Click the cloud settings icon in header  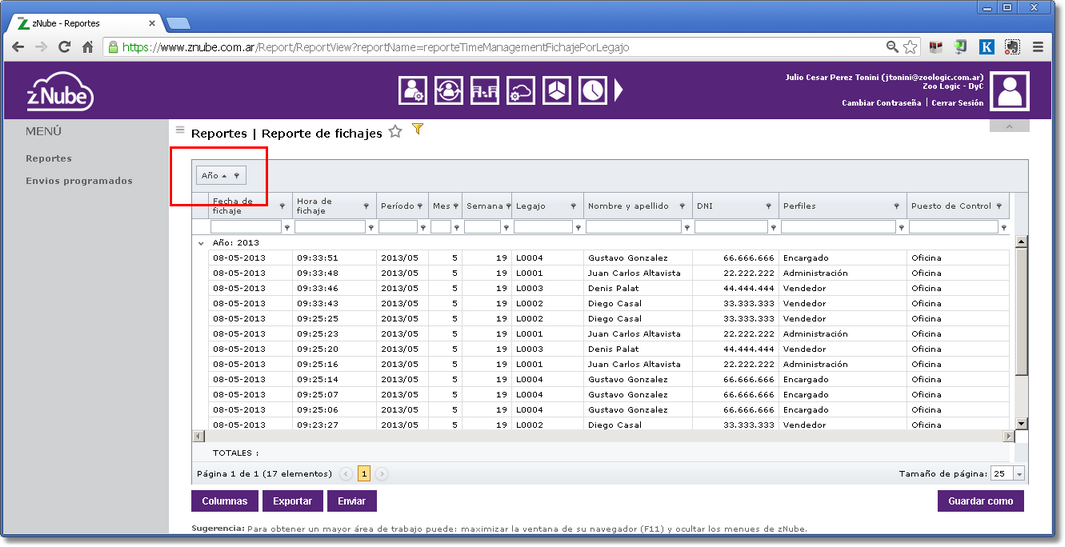click(x=520, y=90)
